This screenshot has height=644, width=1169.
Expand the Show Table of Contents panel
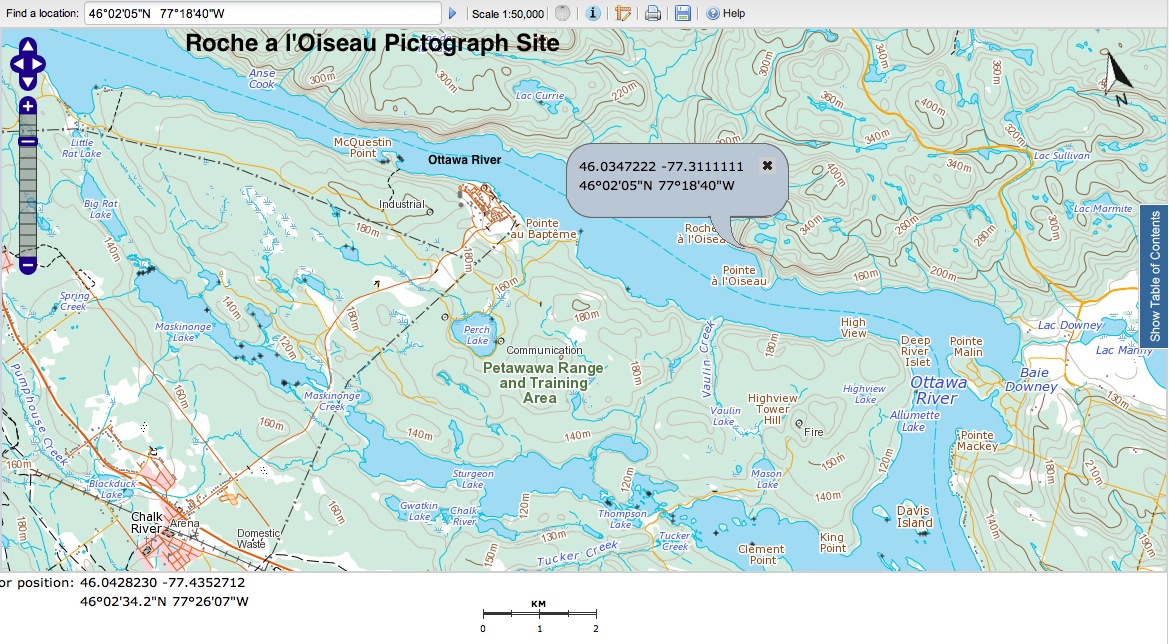(1155, 276)
